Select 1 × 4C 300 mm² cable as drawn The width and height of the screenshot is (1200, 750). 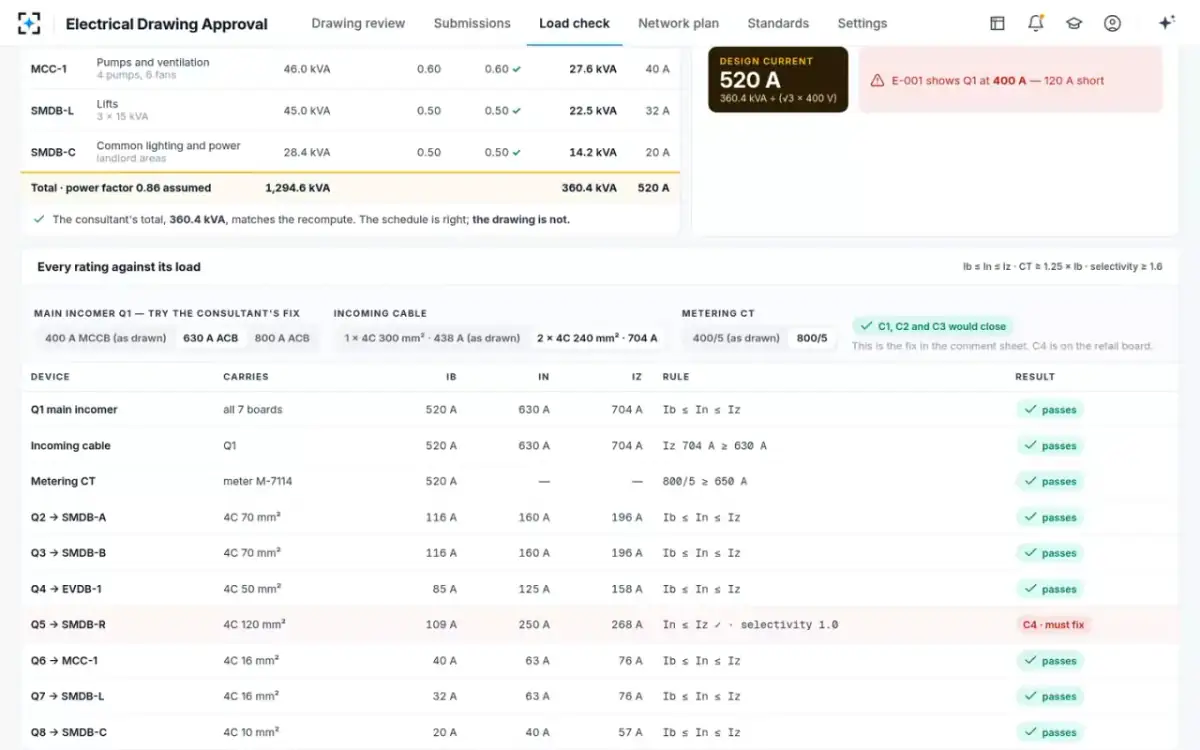(x=432, y=338)
